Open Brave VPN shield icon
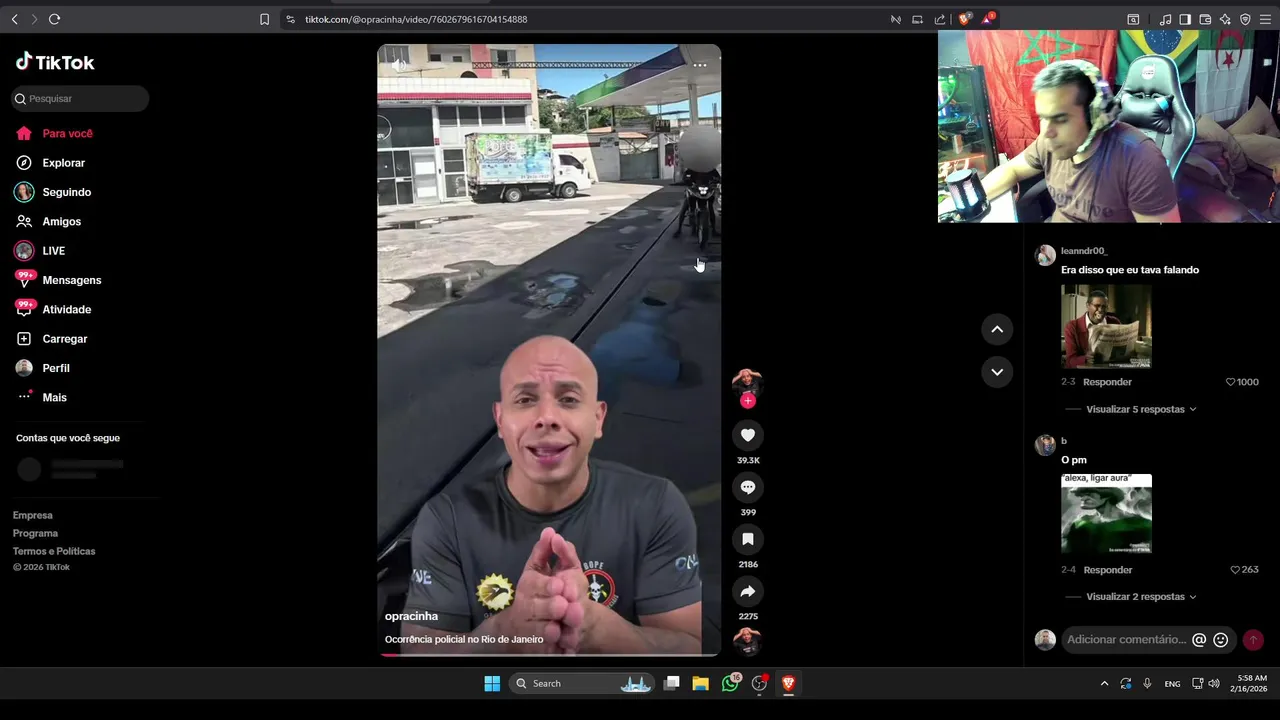The width and height of the screenshot is (1280, 720). [1245, 19]
